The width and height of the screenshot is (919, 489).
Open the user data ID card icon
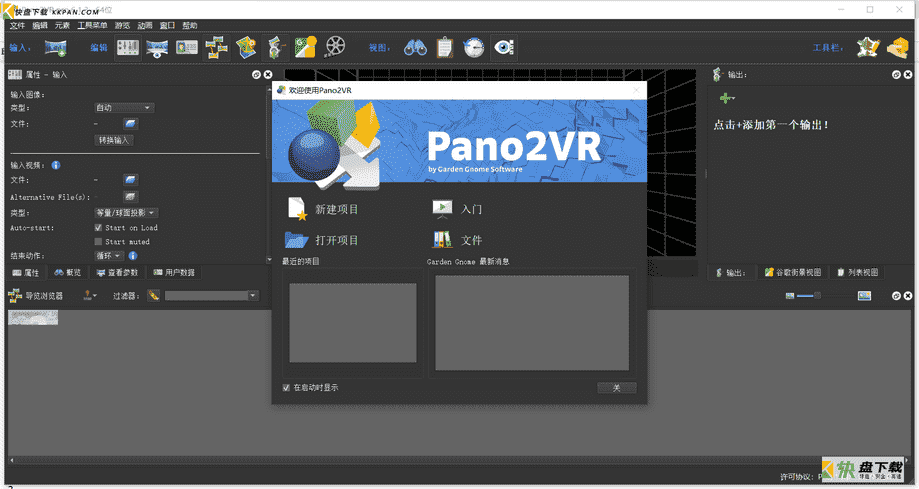(x=187, y=47)
